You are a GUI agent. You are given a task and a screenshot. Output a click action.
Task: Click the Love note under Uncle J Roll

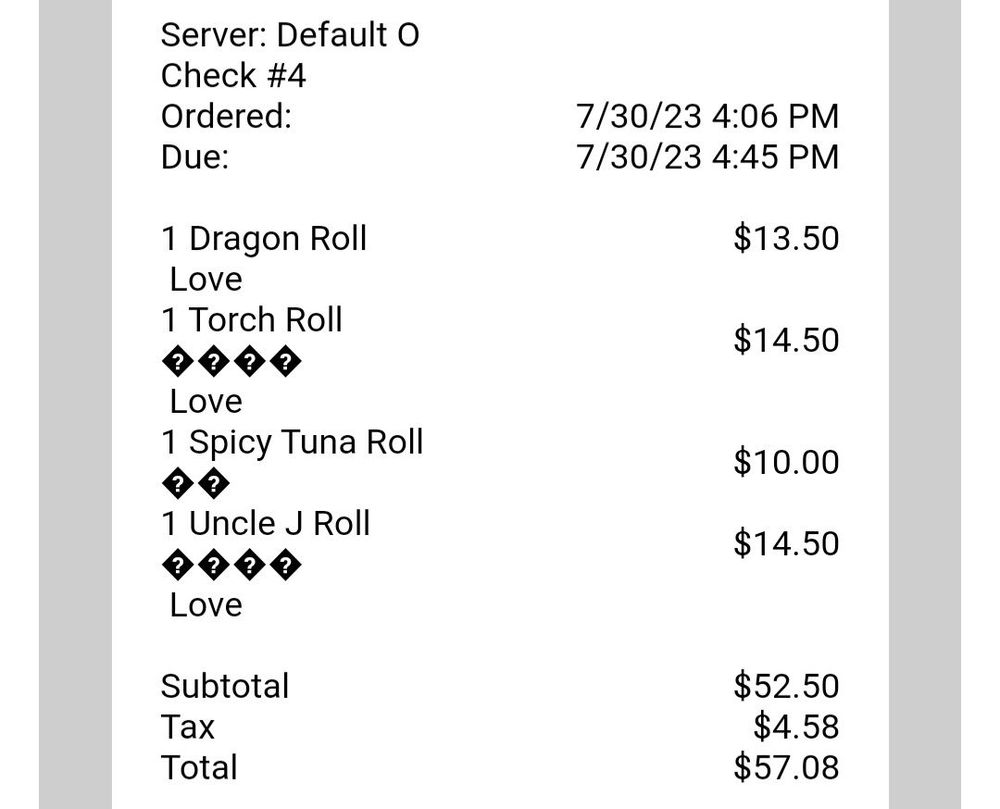206,605
